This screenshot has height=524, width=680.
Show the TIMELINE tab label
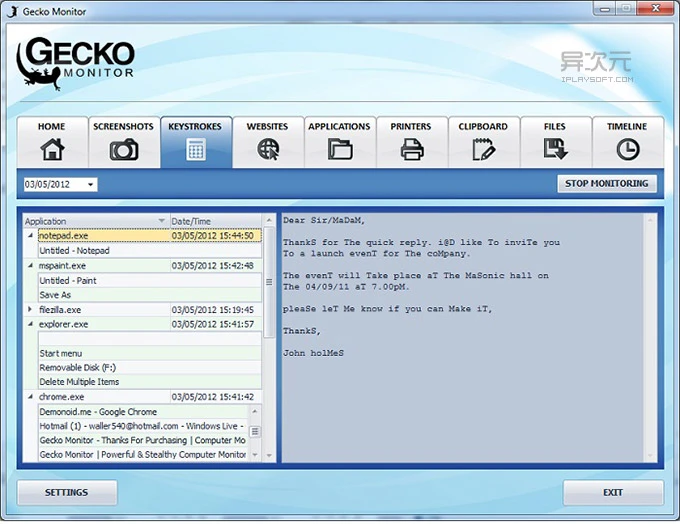click(627, 127)
